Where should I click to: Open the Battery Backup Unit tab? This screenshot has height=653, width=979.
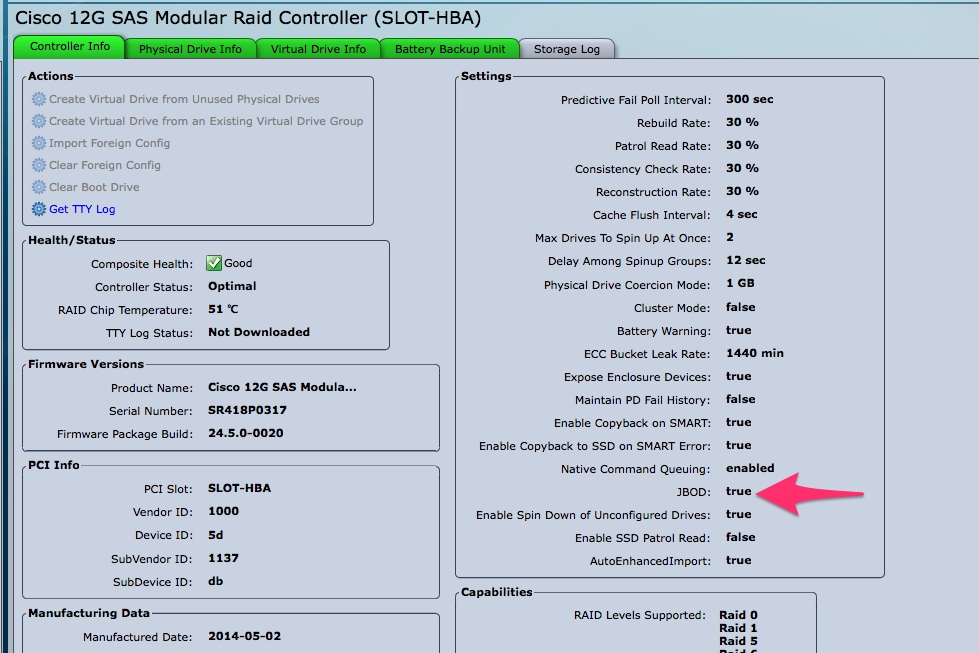point(450,49)
